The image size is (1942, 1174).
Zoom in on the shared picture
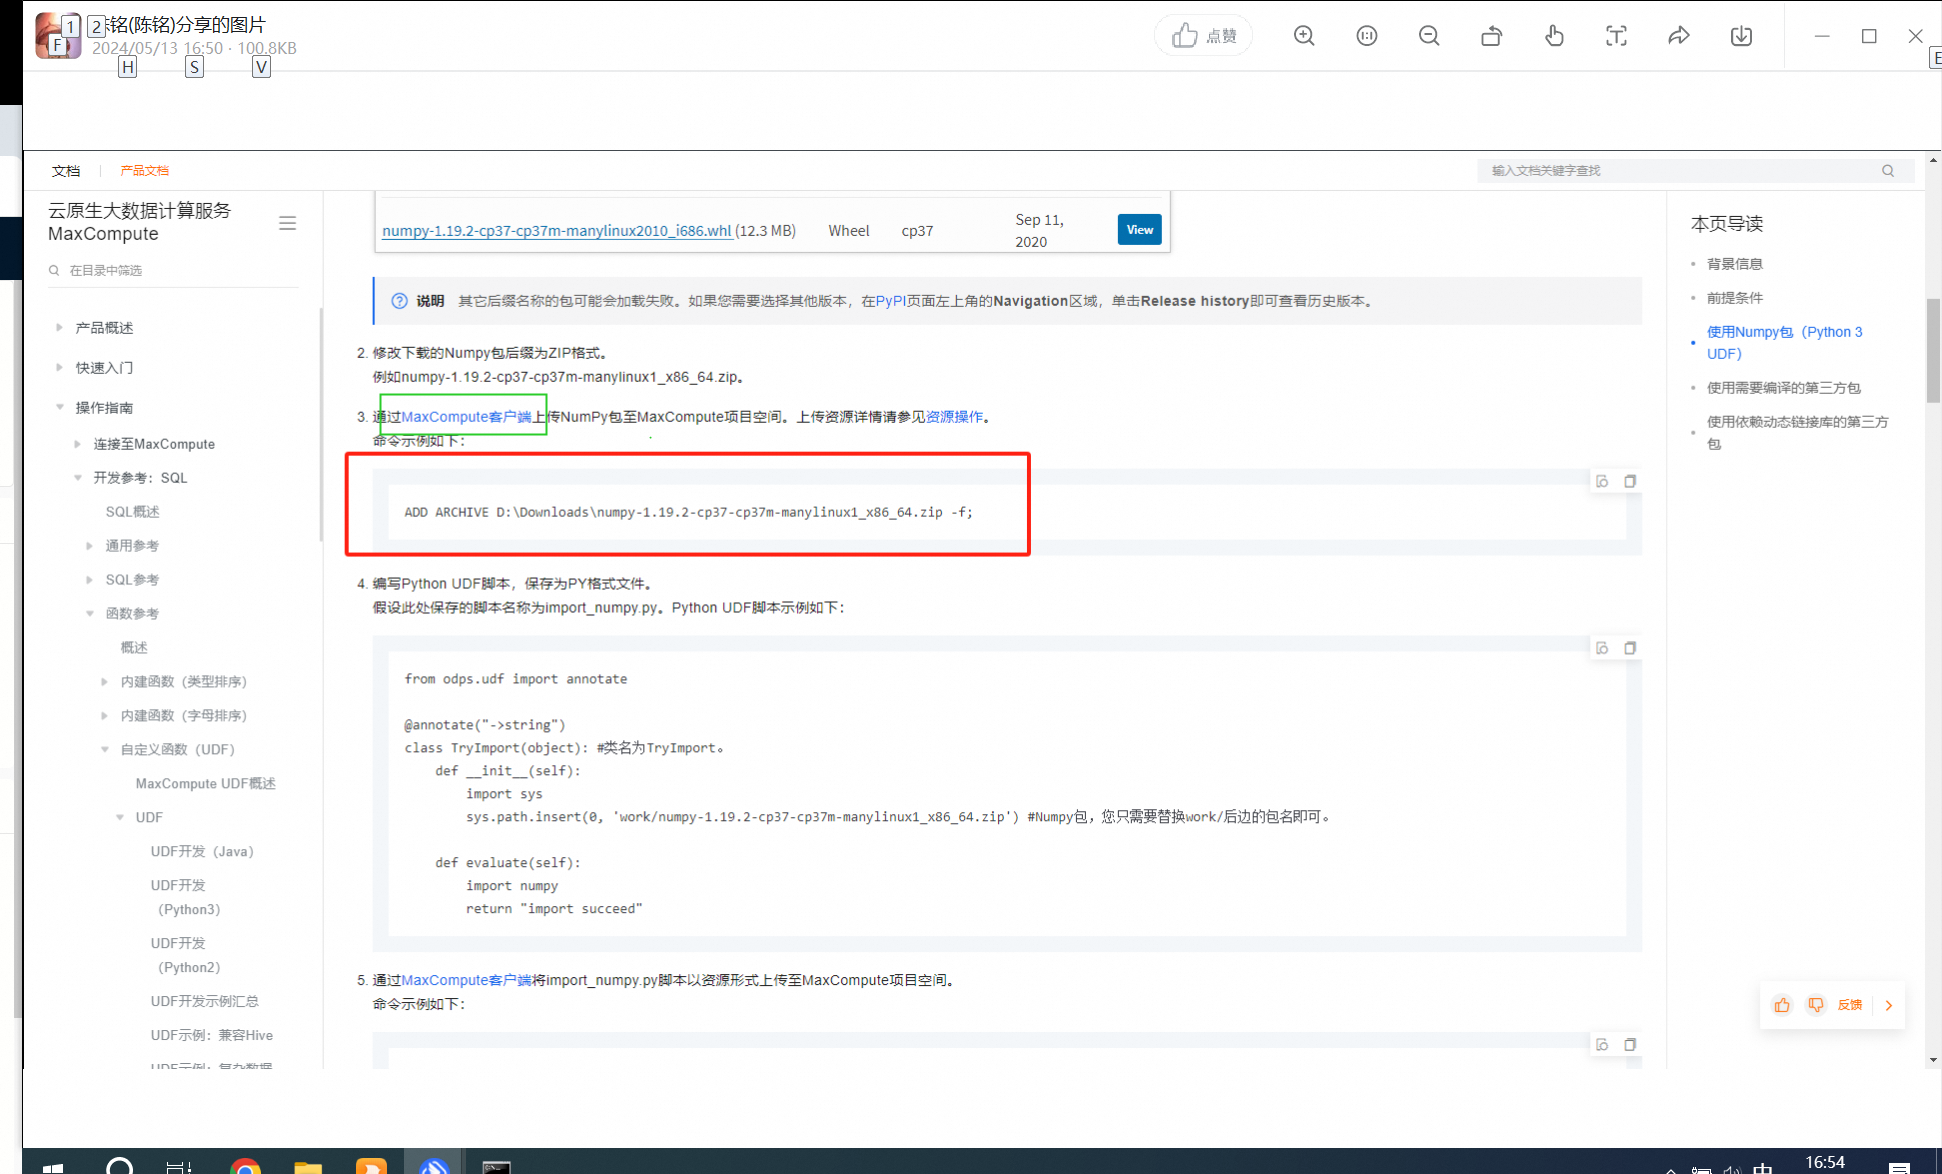pyautogui.click(x=1304, y=36)
